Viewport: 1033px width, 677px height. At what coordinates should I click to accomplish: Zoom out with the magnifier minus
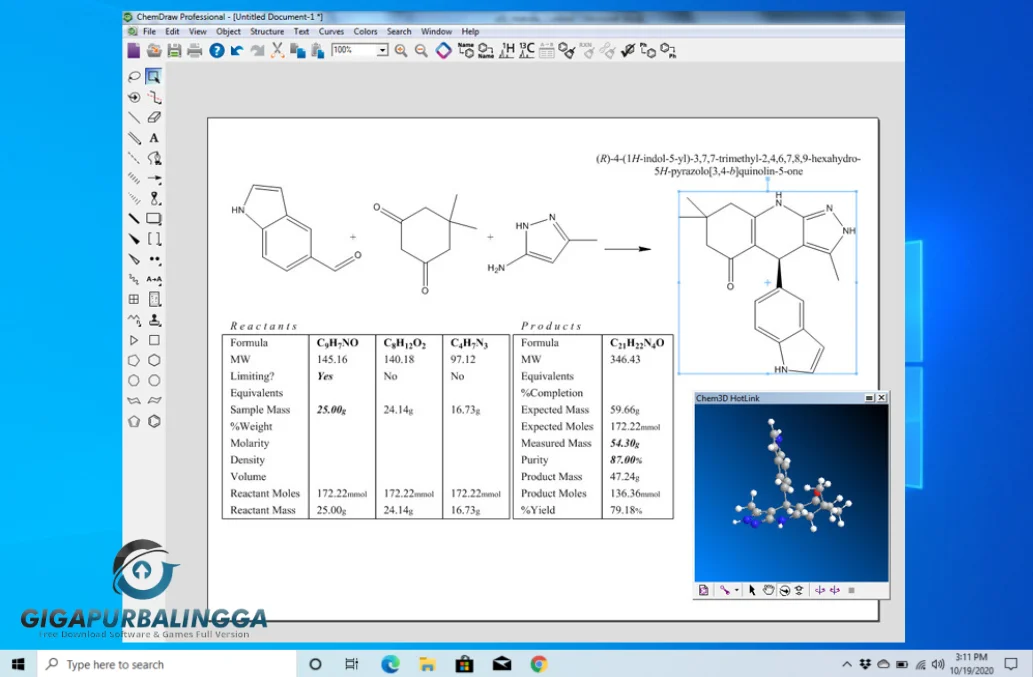pos(421,50)
